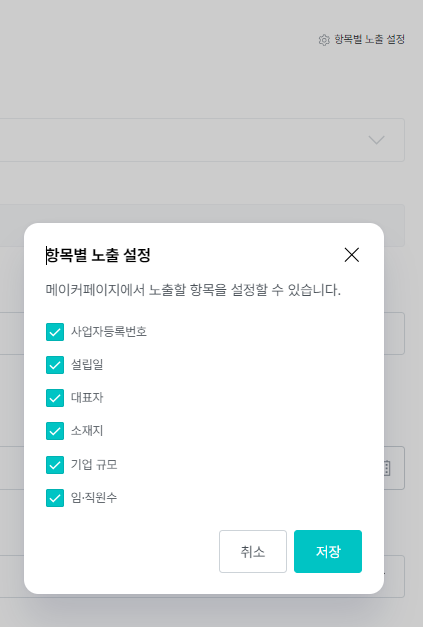Open the 항목별 노출 설정 link text at top
Viewport: 423px width, 627px height.
tap(369, 40)
